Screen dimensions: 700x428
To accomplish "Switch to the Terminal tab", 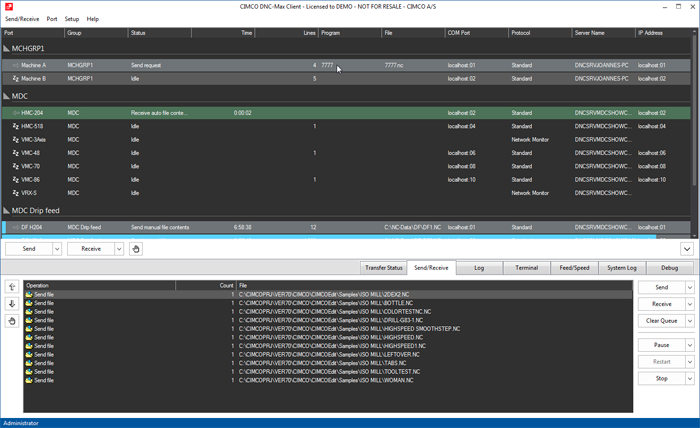I will coord(527,268).
